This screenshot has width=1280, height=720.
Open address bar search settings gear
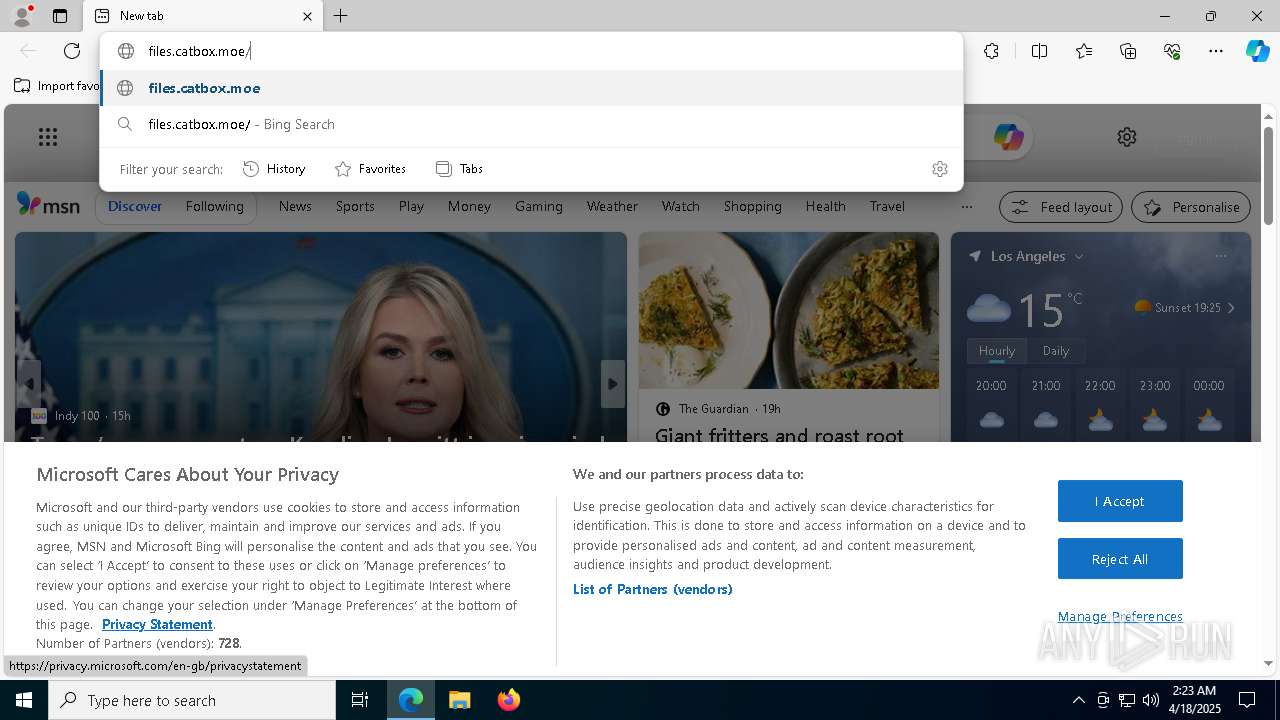click(939, 169)
